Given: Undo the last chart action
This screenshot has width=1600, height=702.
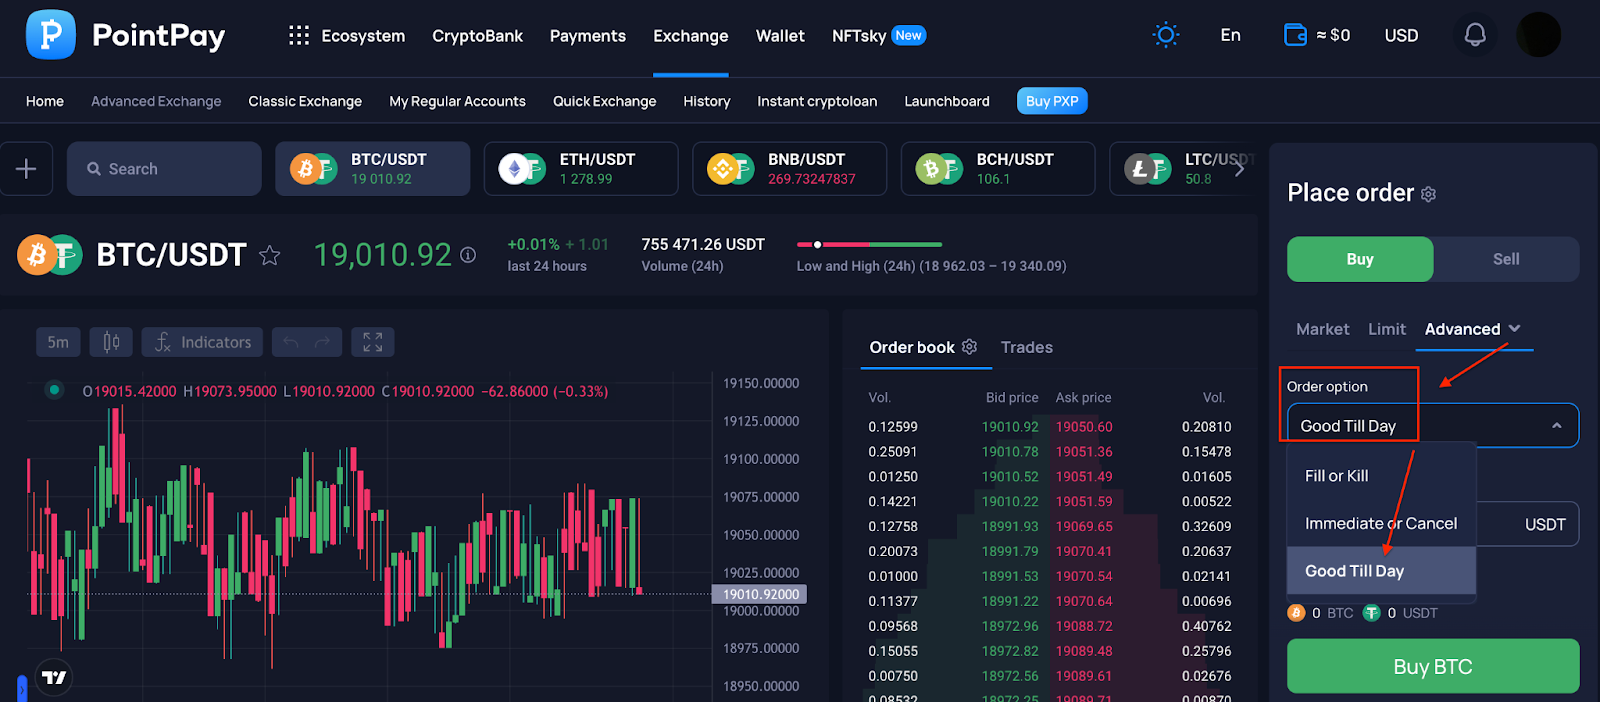Looking at the screenshot, I should click(x=290, y=342).
